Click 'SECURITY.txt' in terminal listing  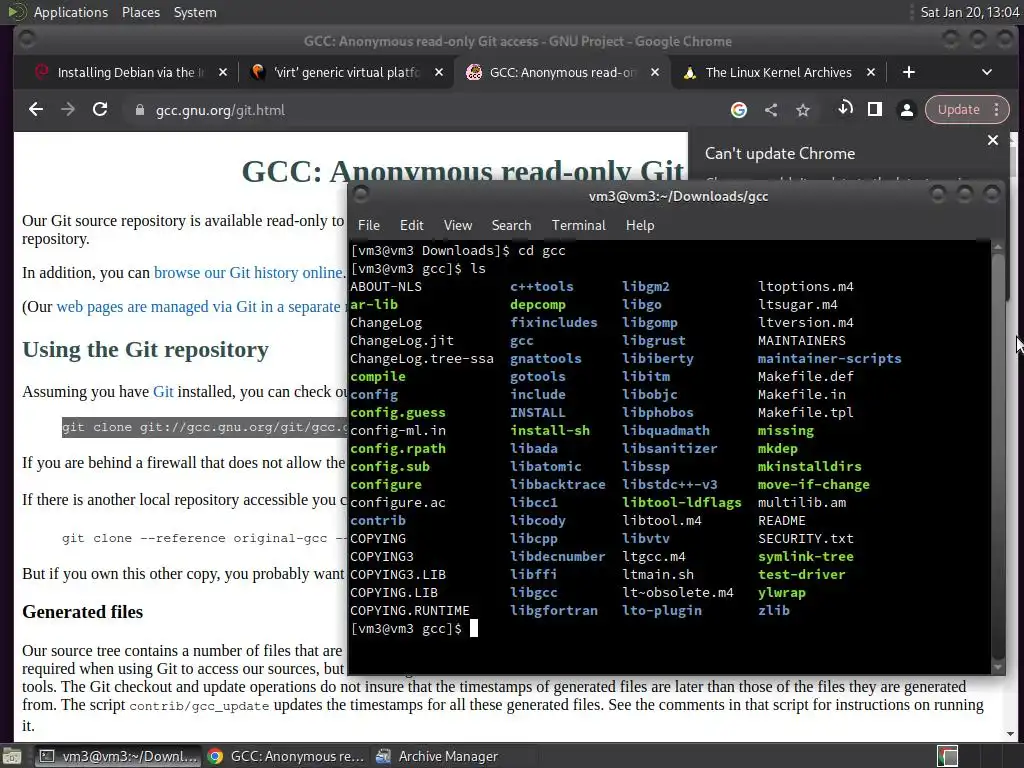(806, 538)
